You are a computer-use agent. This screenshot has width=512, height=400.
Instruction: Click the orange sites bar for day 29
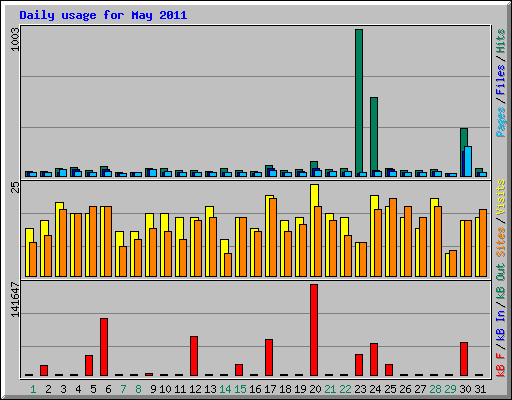pyautogui.click(x=453, y=263)
